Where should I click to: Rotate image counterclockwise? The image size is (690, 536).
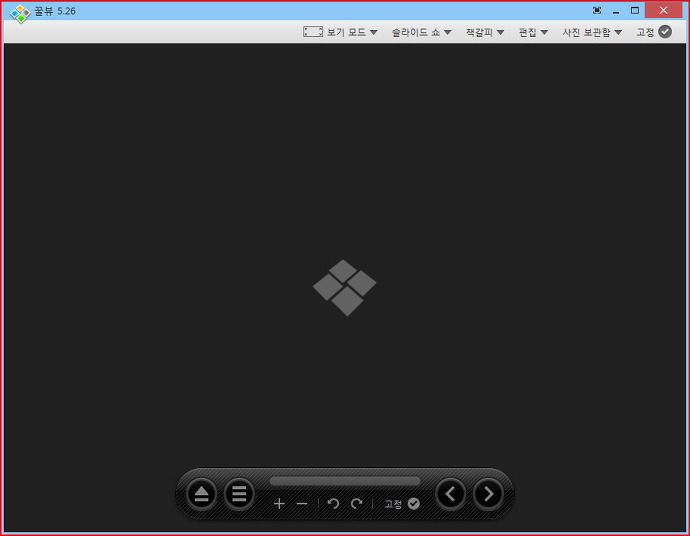tap(333, 503)
